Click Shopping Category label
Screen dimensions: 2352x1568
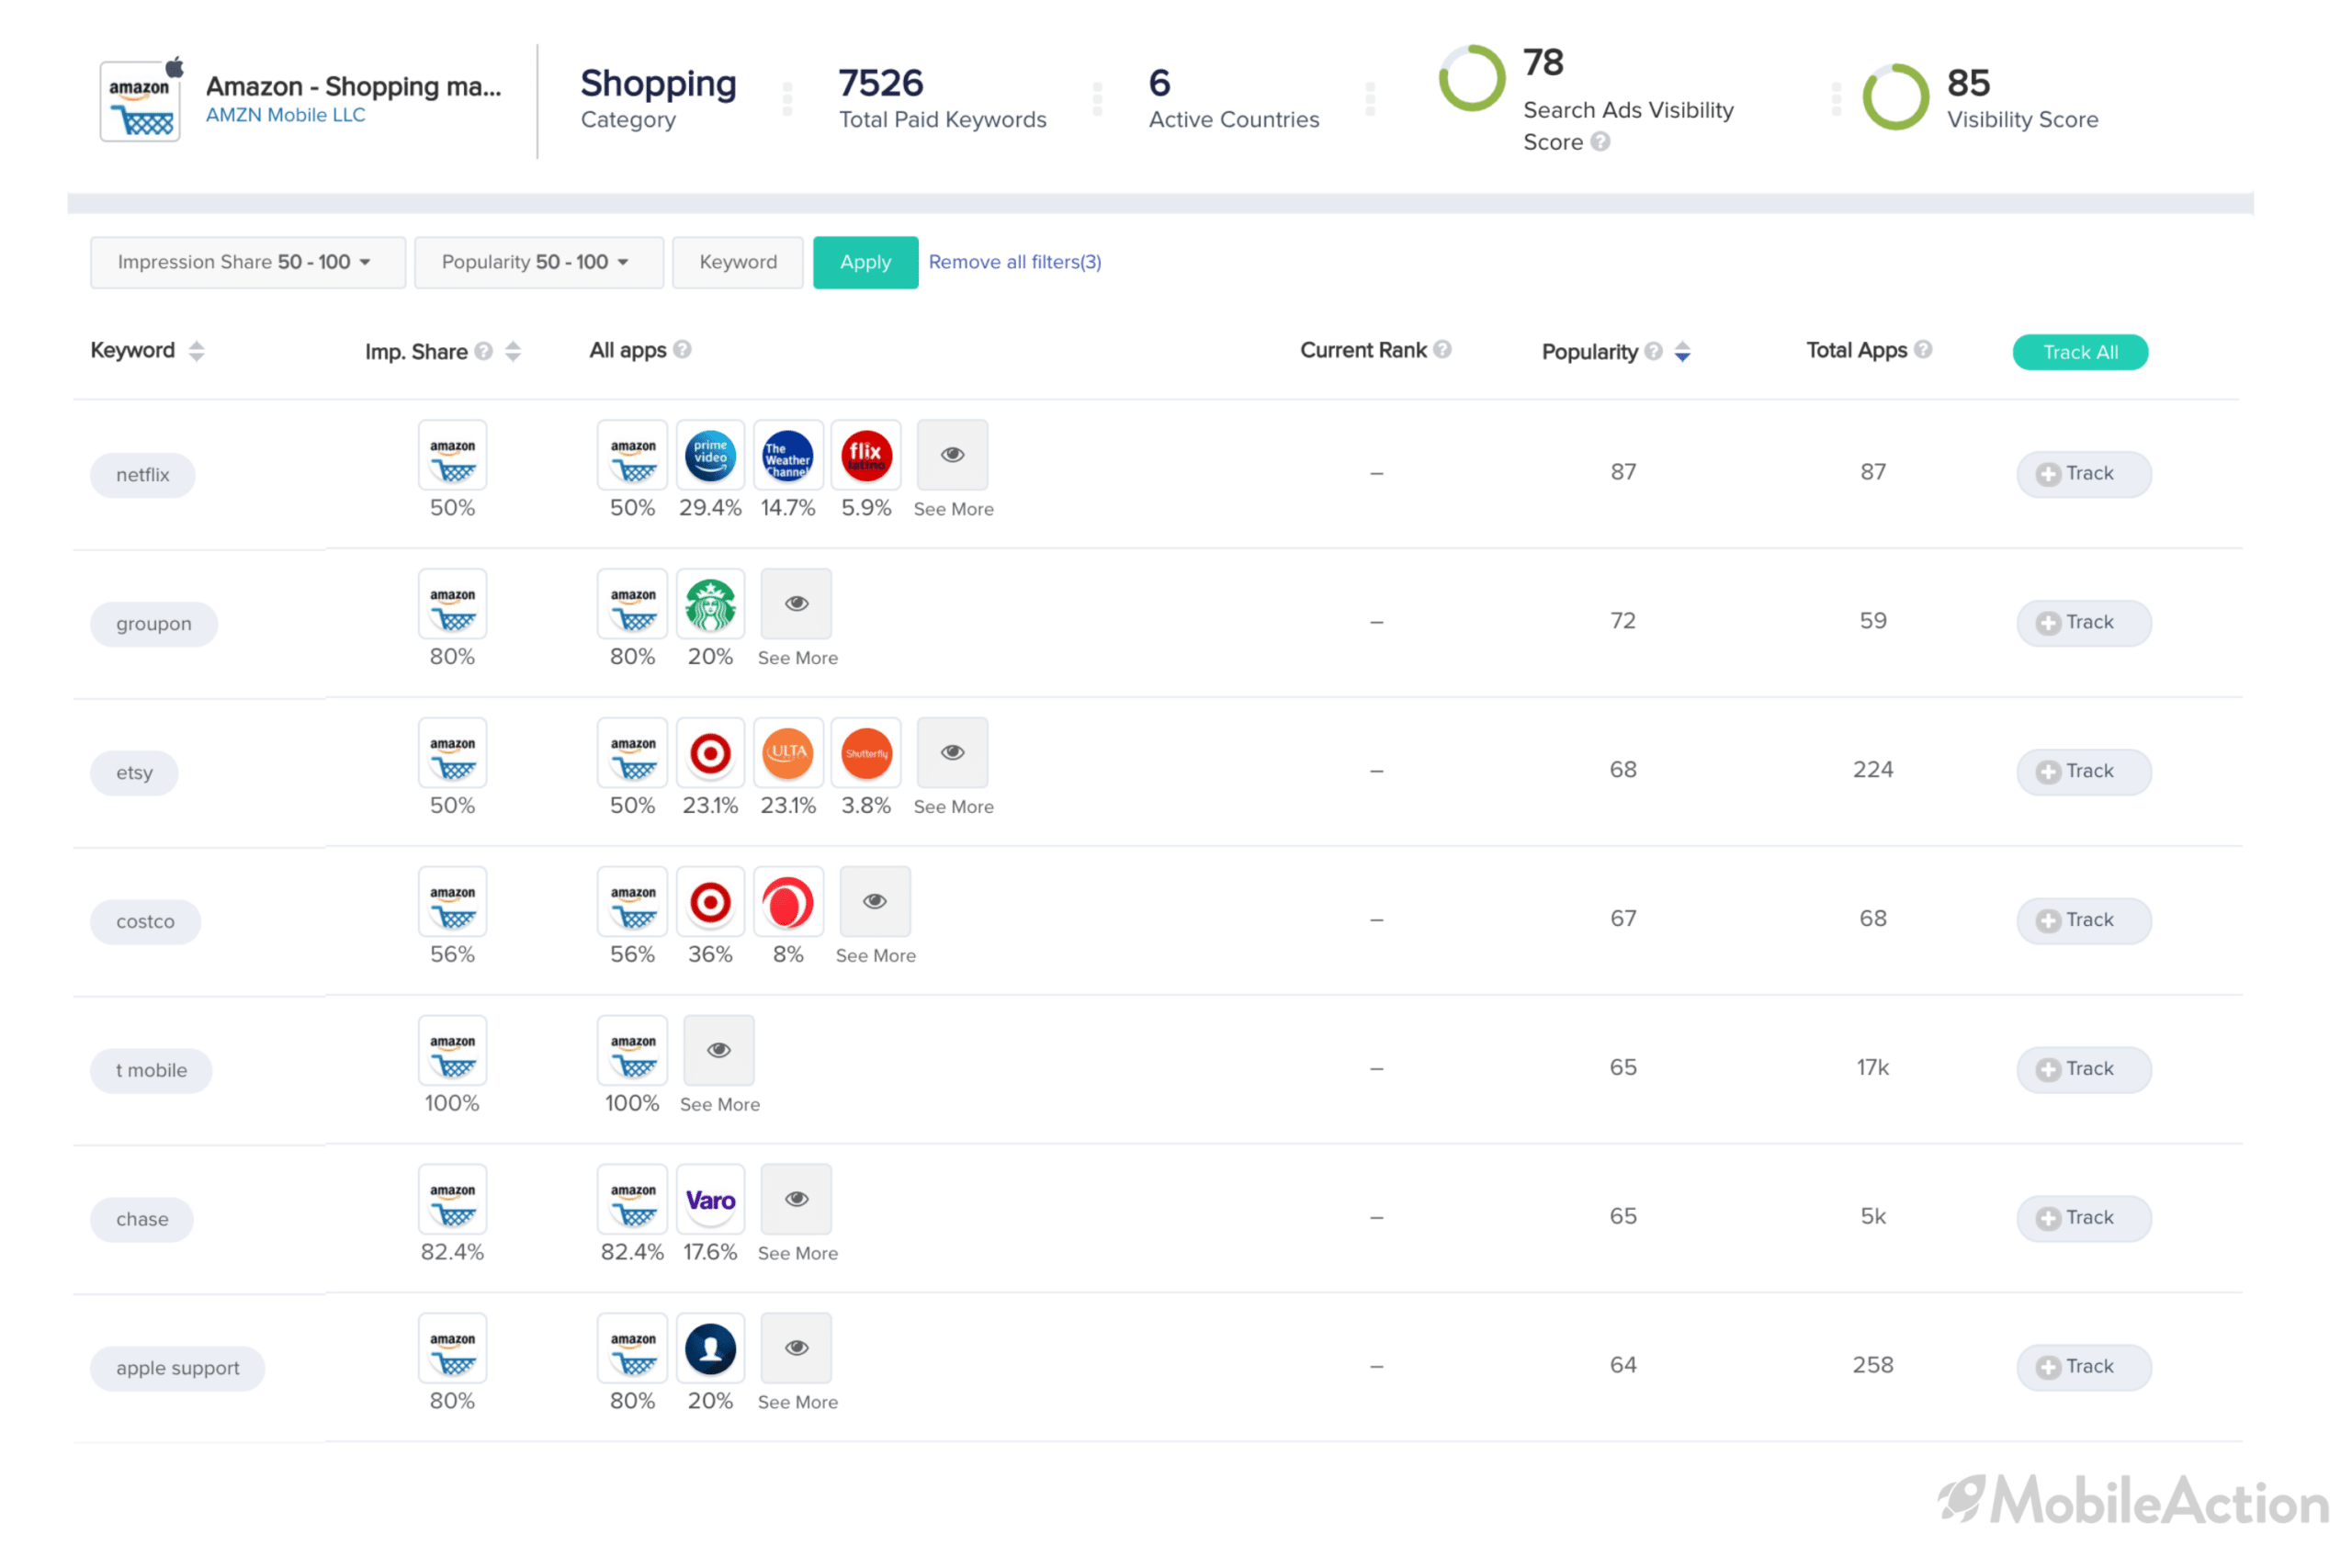pyautogui.click(x=658, y=98)
